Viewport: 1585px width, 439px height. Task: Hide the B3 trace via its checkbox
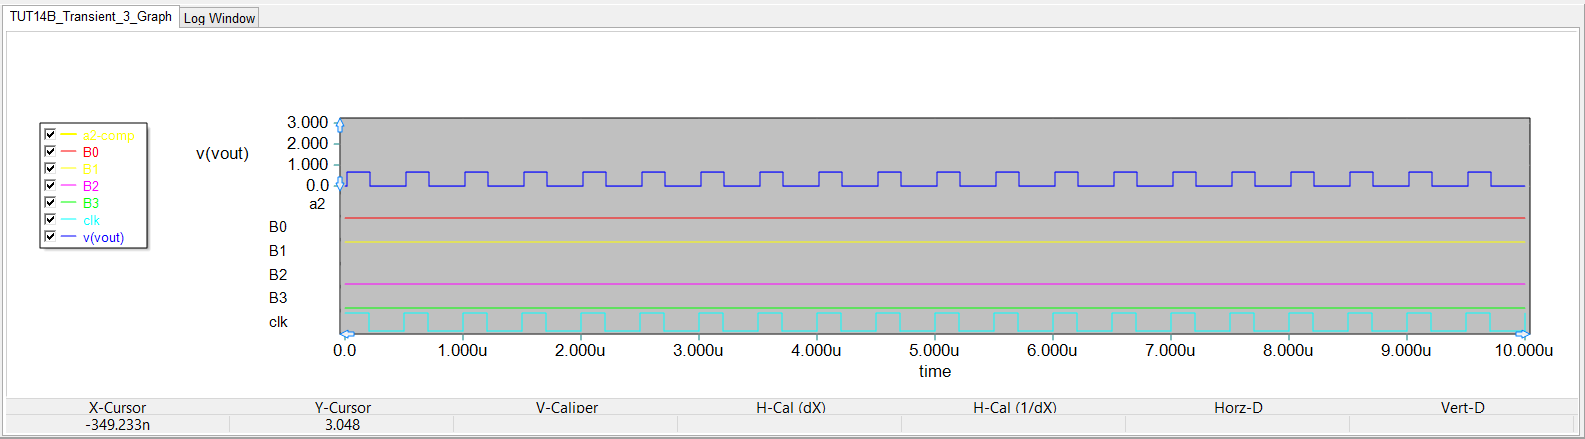50,202
